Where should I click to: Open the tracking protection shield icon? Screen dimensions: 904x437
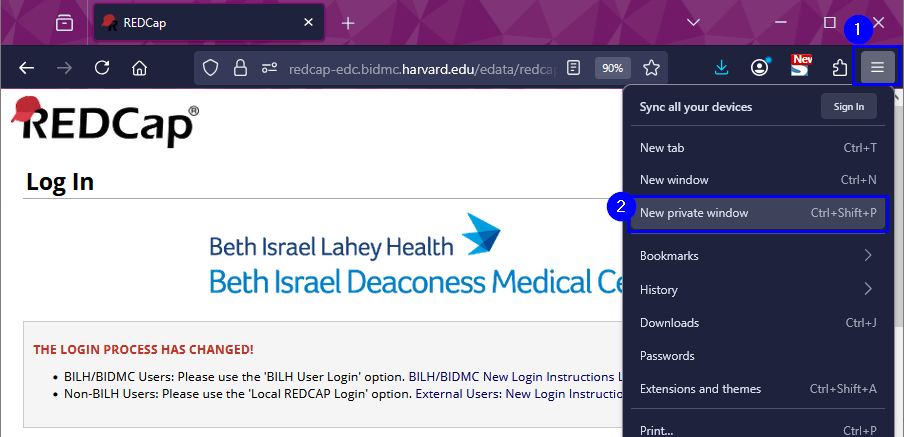(210, 68)
